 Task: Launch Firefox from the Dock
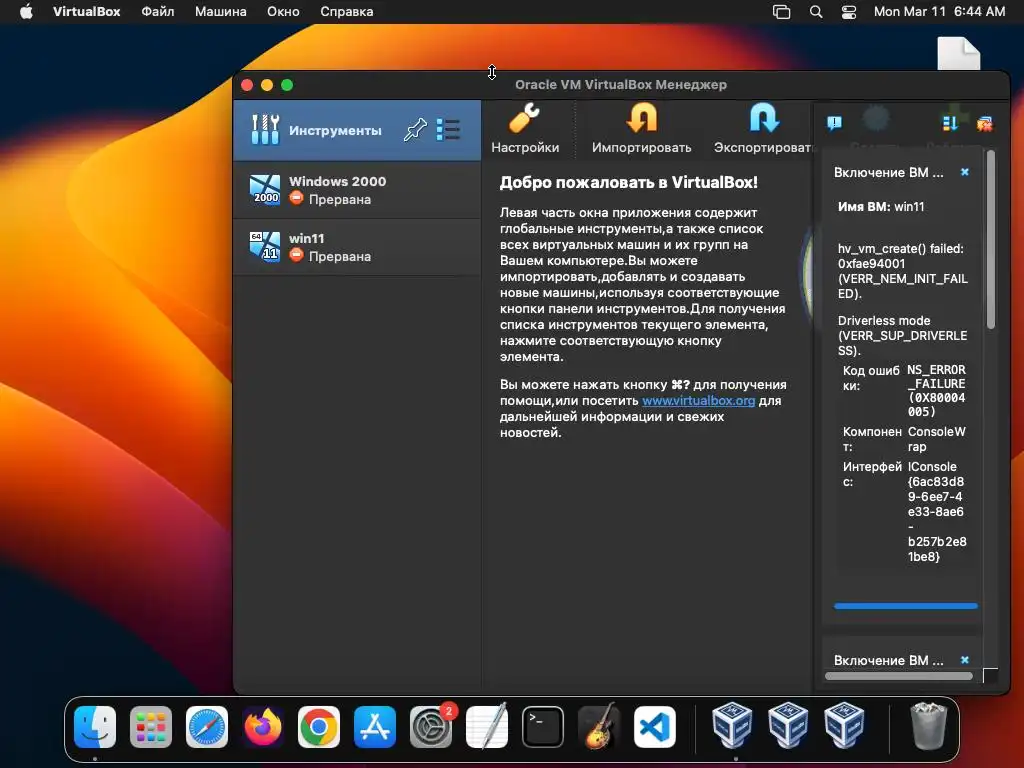[x=263, y=727]
